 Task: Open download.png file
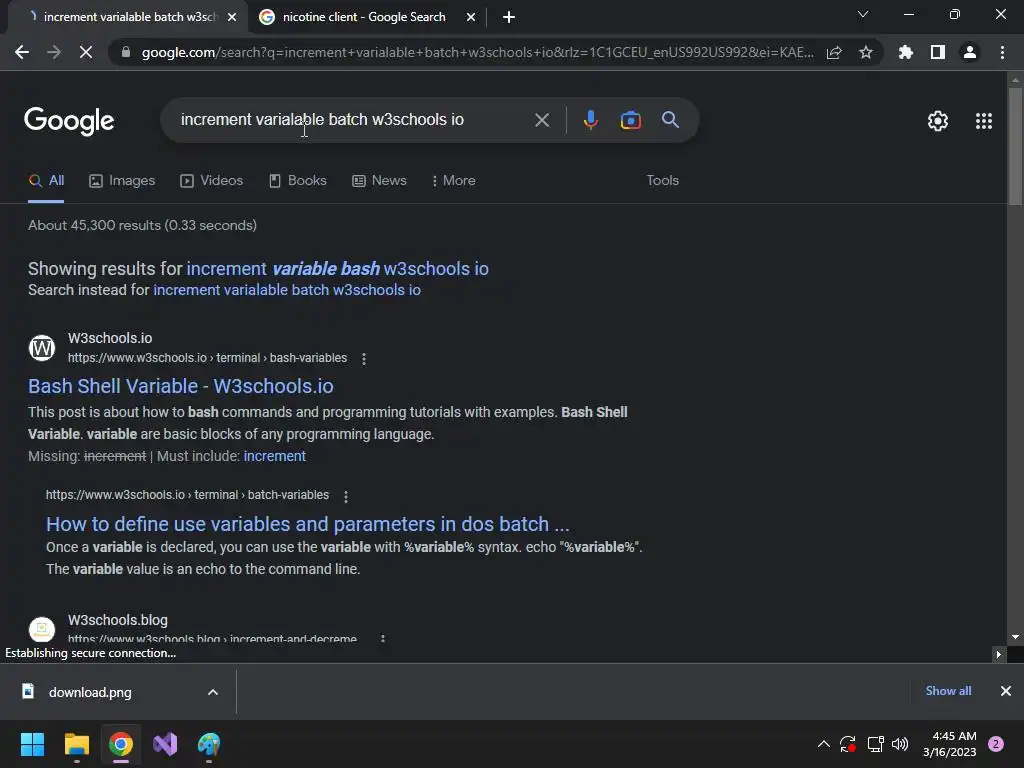click(90, 692)
